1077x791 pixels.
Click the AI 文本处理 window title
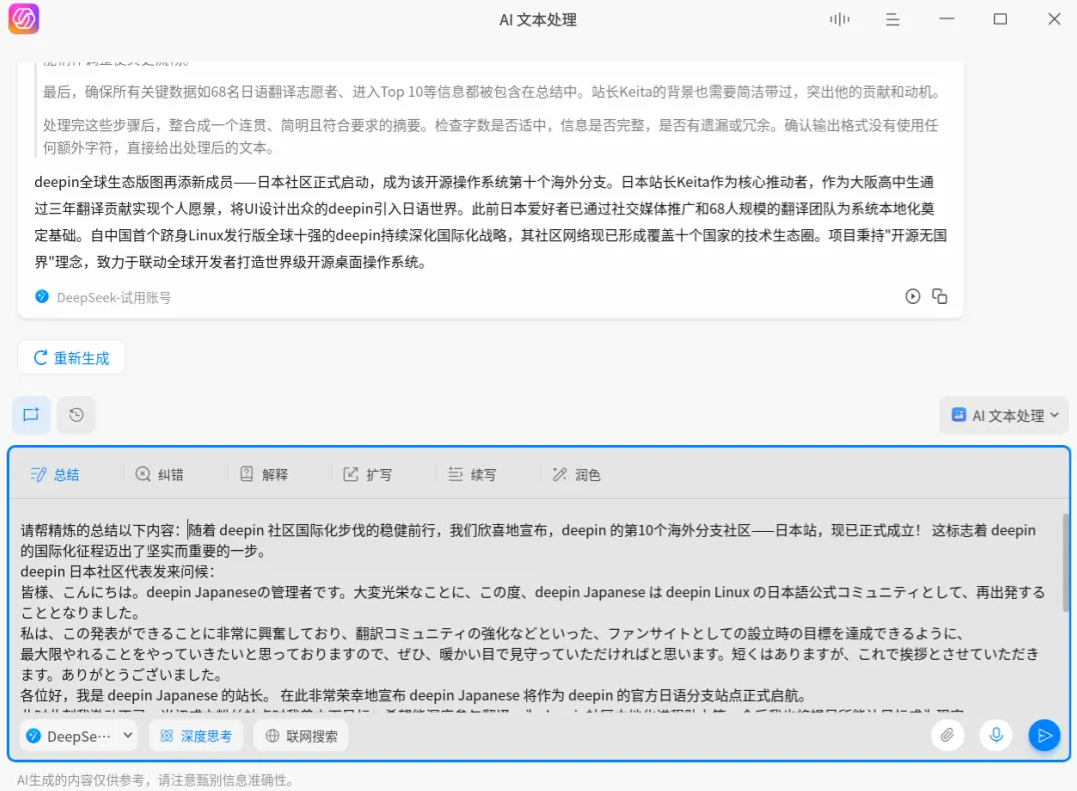538,20
